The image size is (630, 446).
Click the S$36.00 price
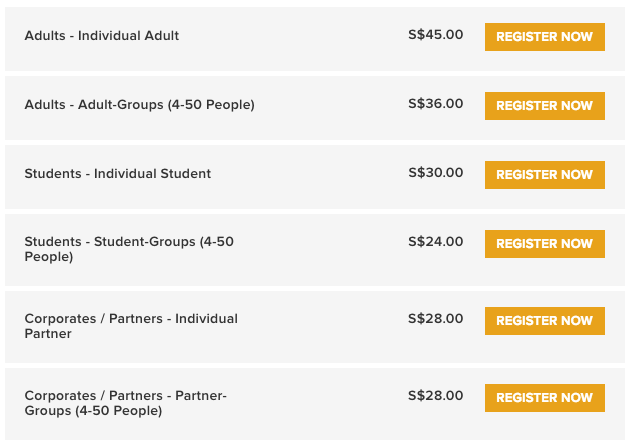pyautogui.click(x=436, y=104)
